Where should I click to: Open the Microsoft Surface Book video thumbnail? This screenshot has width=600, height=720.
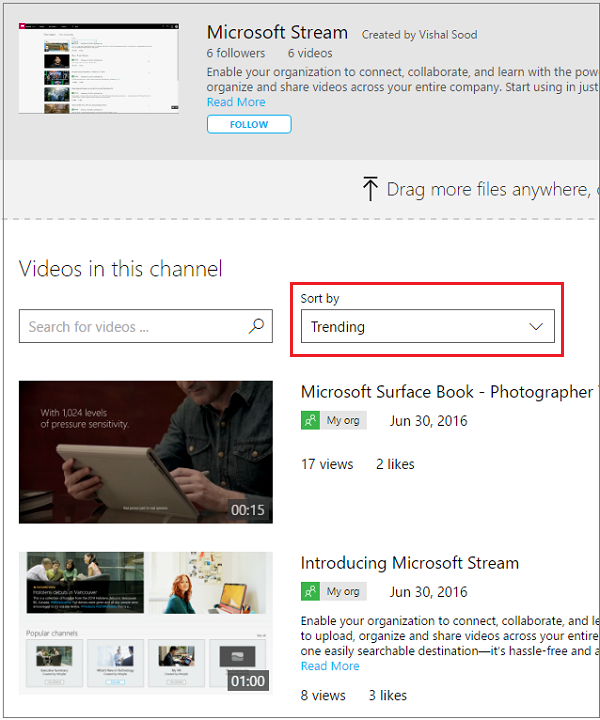coord(146,452)
